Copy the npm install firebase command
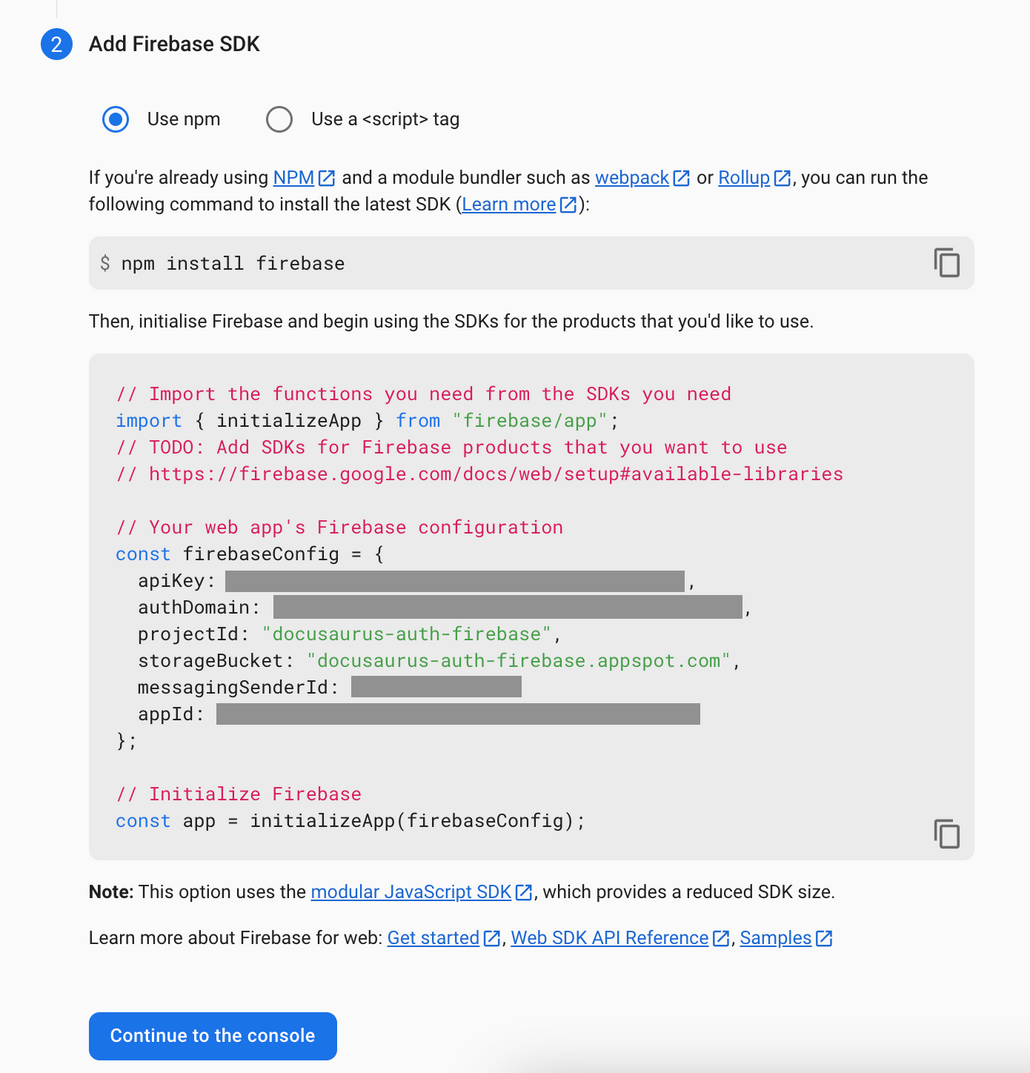The width and height of the screenshot is (1030, 1073). 947,263
